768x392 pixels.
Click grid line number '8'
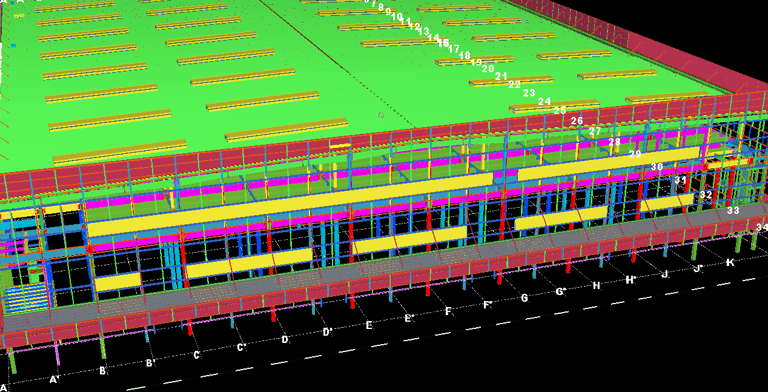[x=381, y=8]
